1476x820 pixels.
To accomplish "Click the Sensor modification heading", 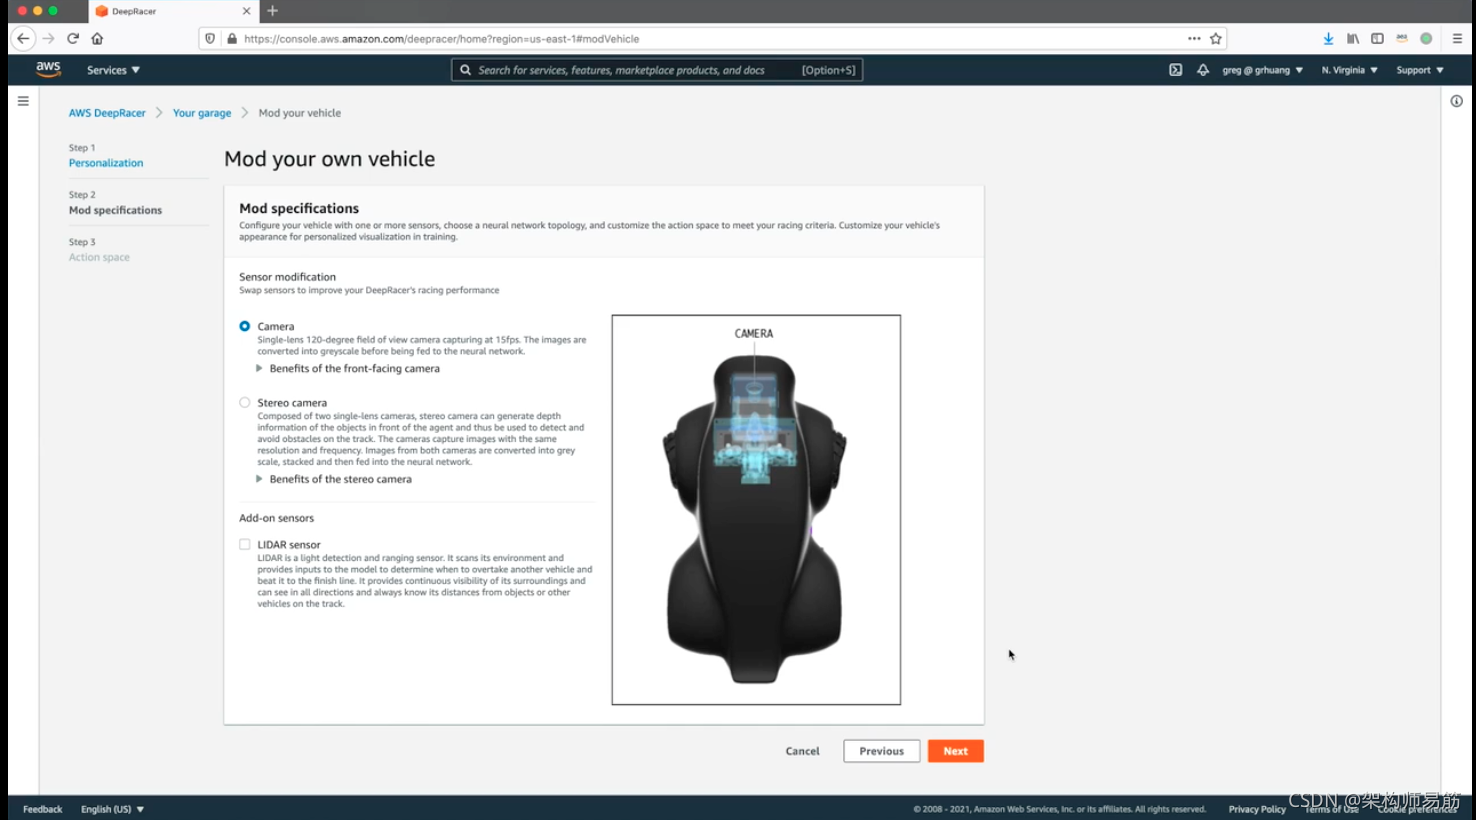I will pyautogui.click(x=287, y=277).
